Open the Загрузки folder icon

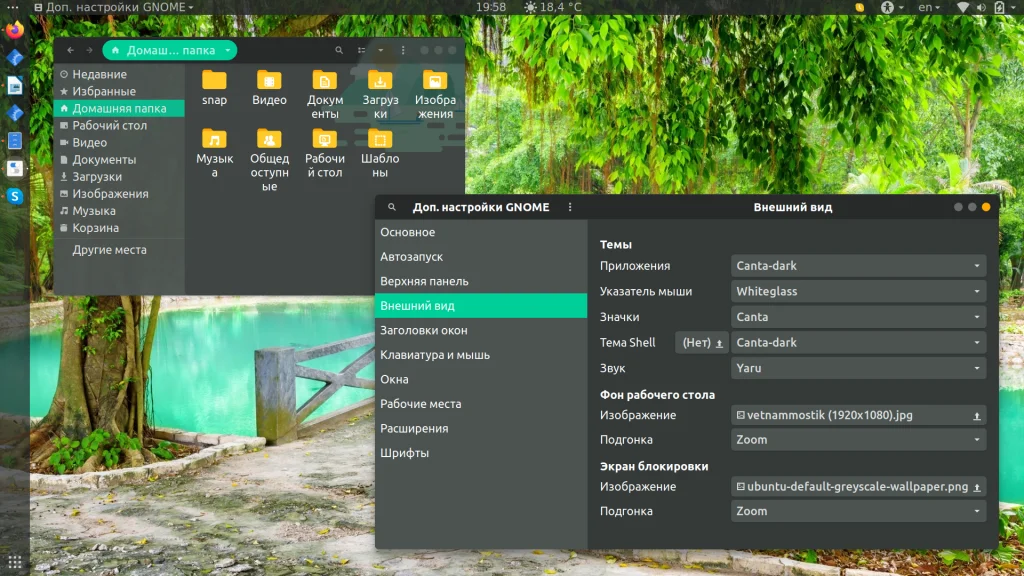380,81
